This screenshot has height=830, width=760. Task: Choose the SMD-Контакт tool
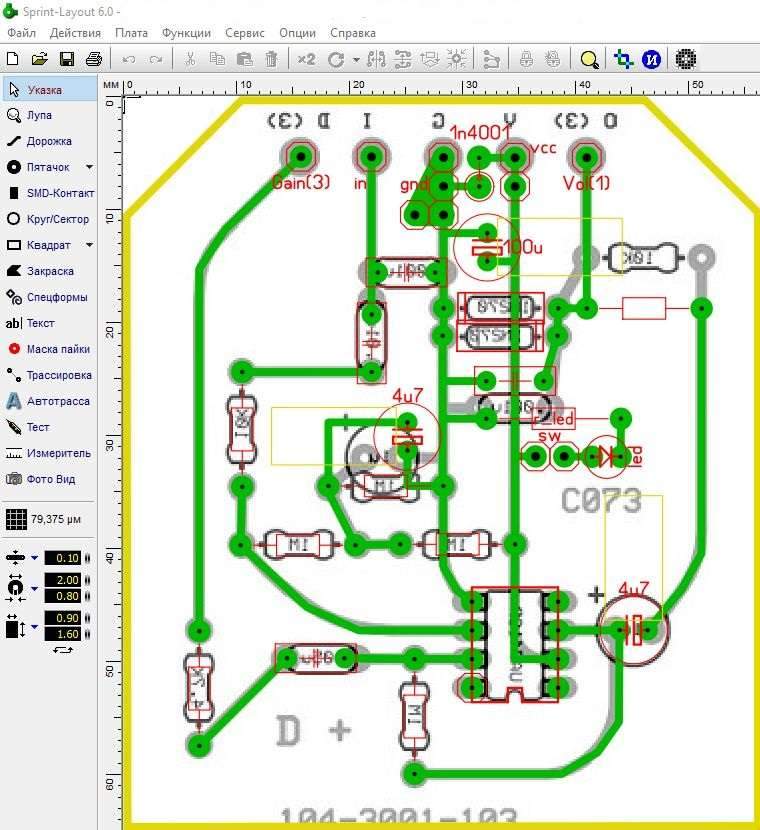tap(50, 193)
